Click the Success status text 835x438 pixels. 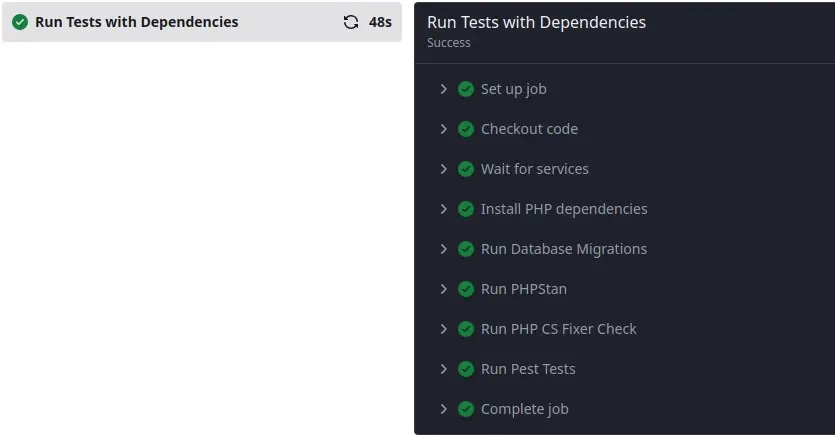449,43
